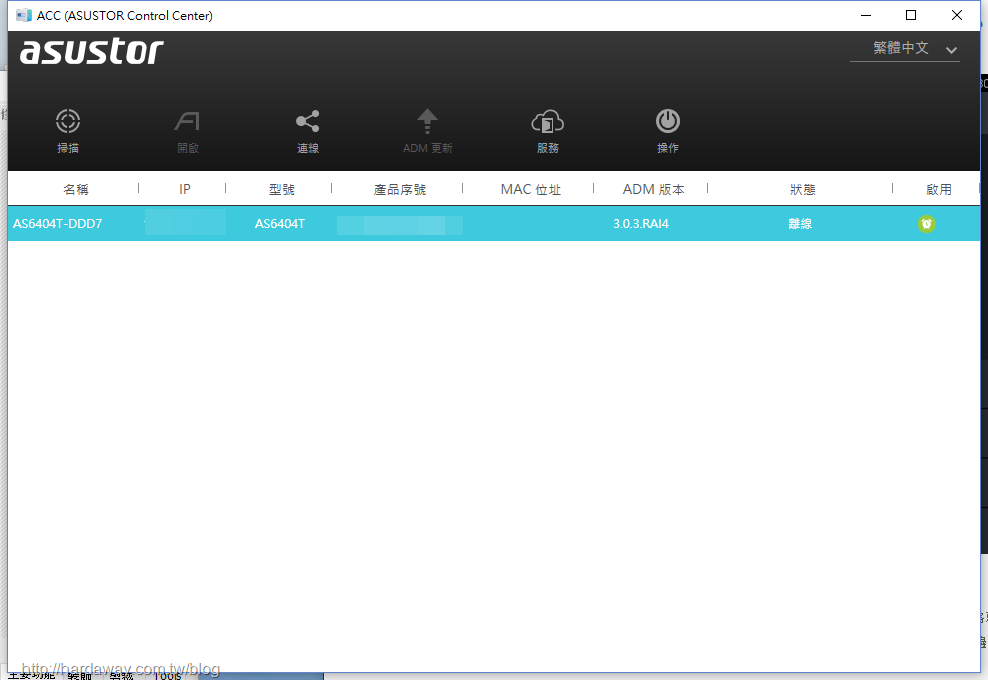The width and height of the screenshot is (988, 680).
Task: Click the Connect (連線) share icon
Action: [x=307, y=121]
